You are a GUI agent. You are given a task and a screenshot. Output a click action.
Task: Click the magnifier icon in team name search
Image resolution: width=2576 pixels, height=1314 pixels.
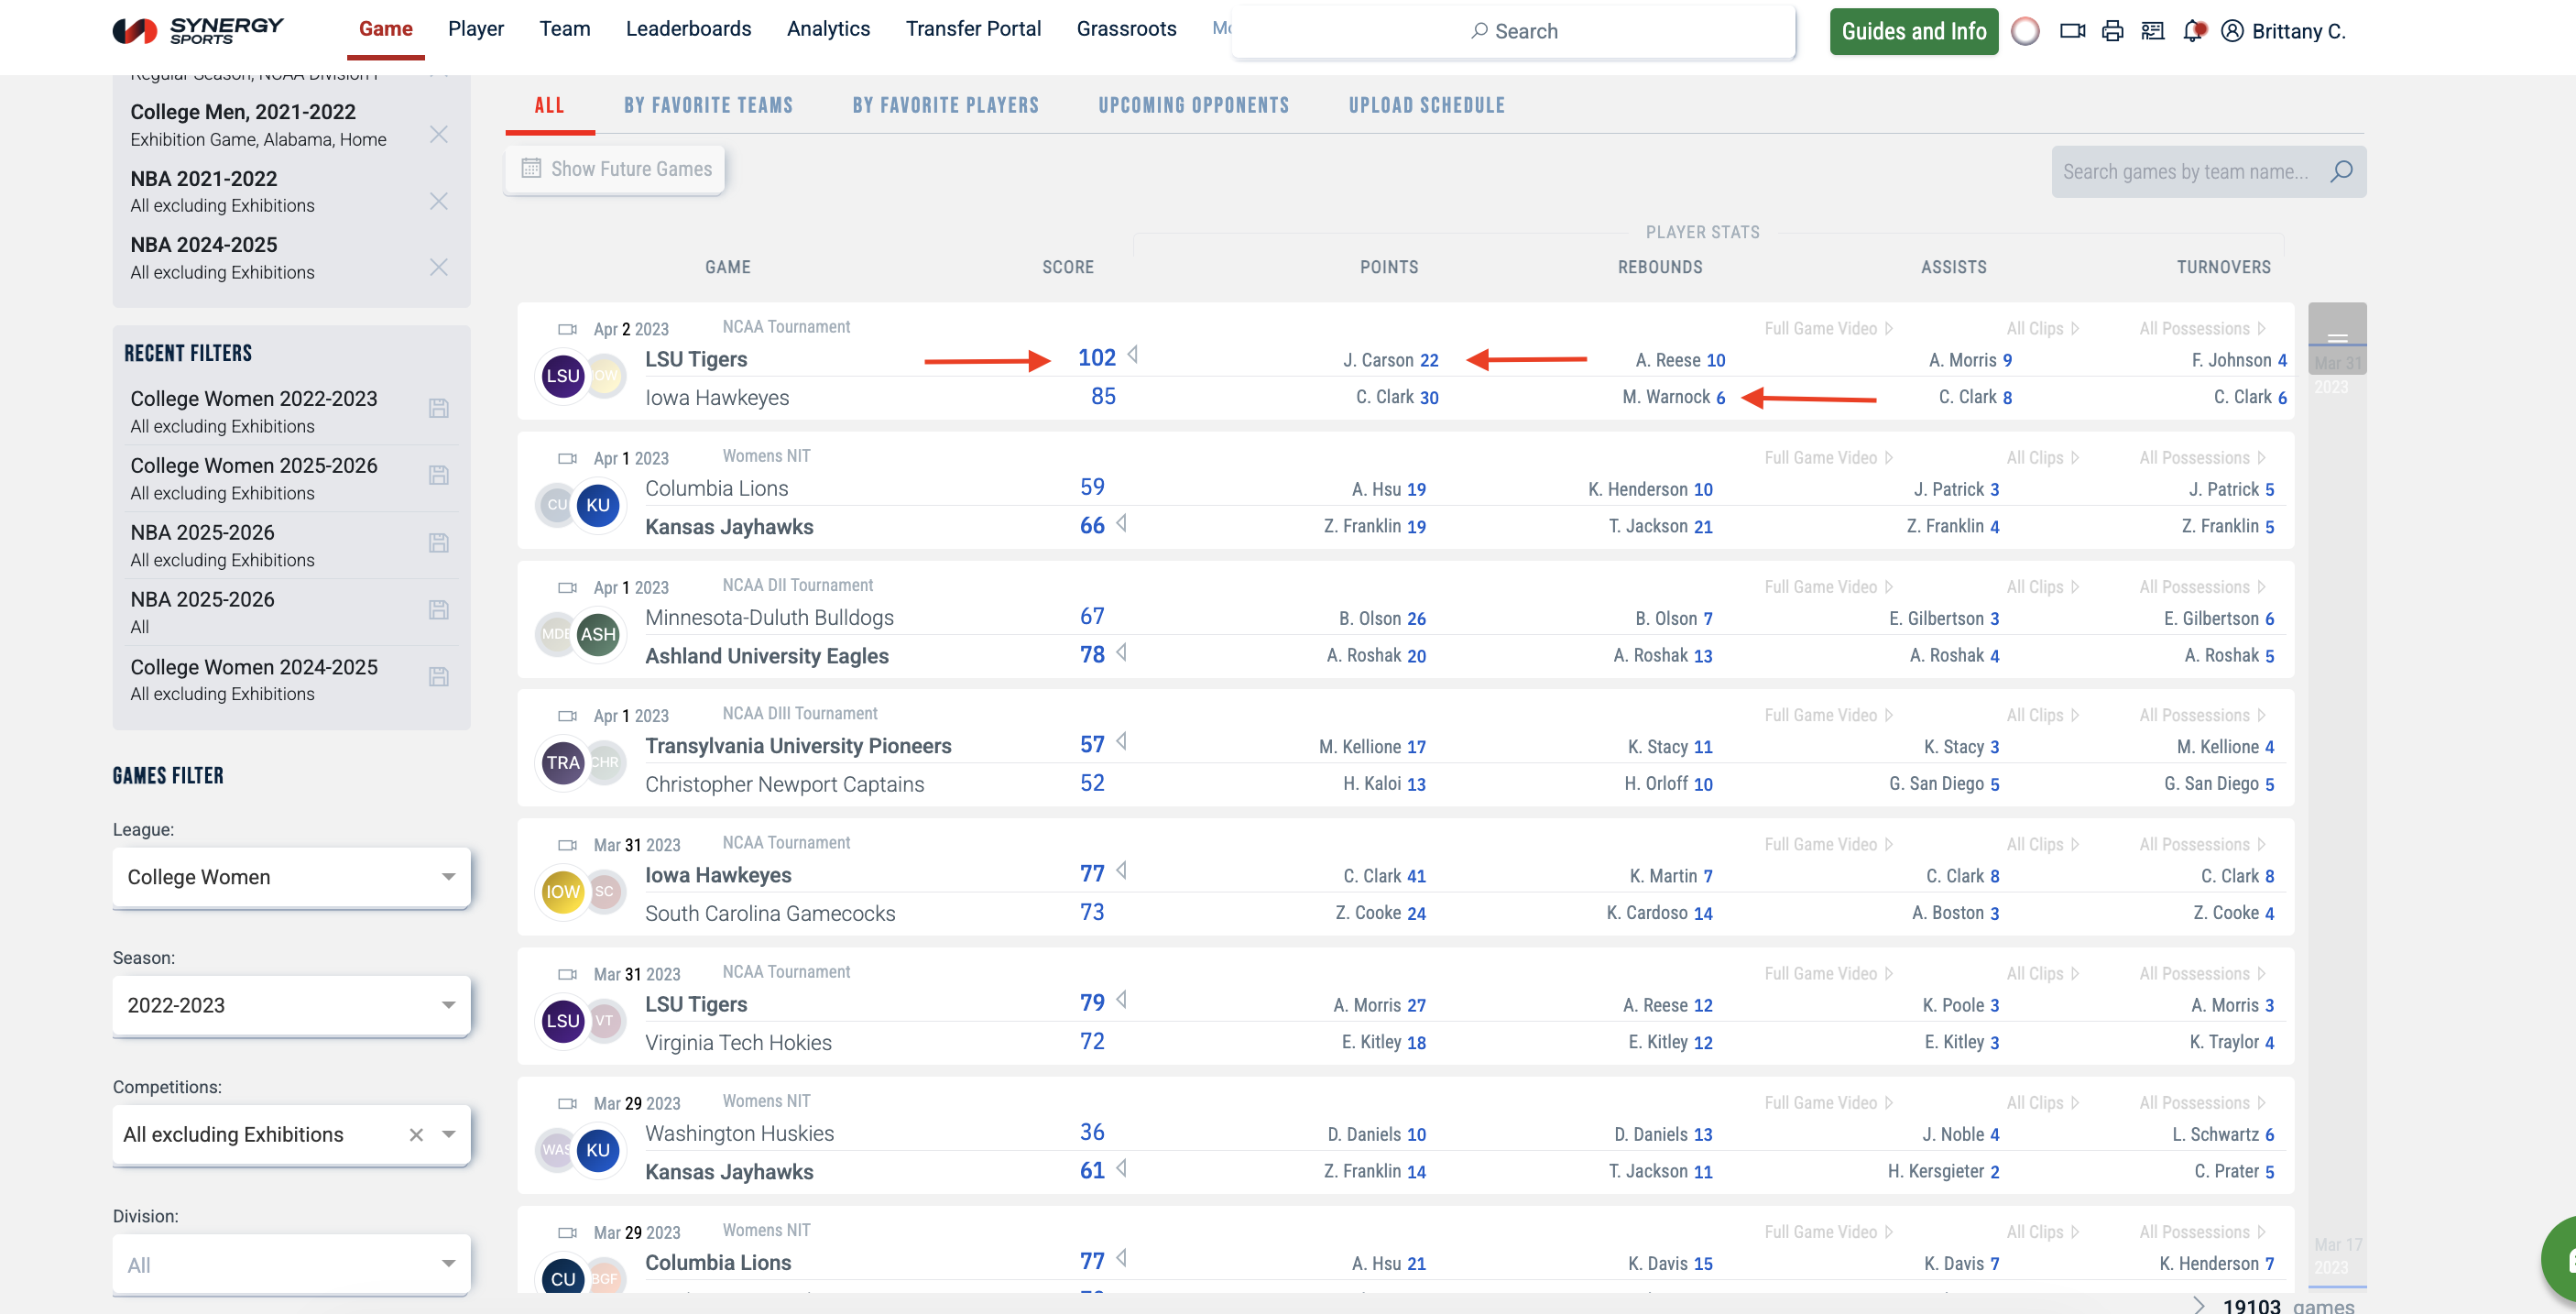click(x=2341, y=171)
